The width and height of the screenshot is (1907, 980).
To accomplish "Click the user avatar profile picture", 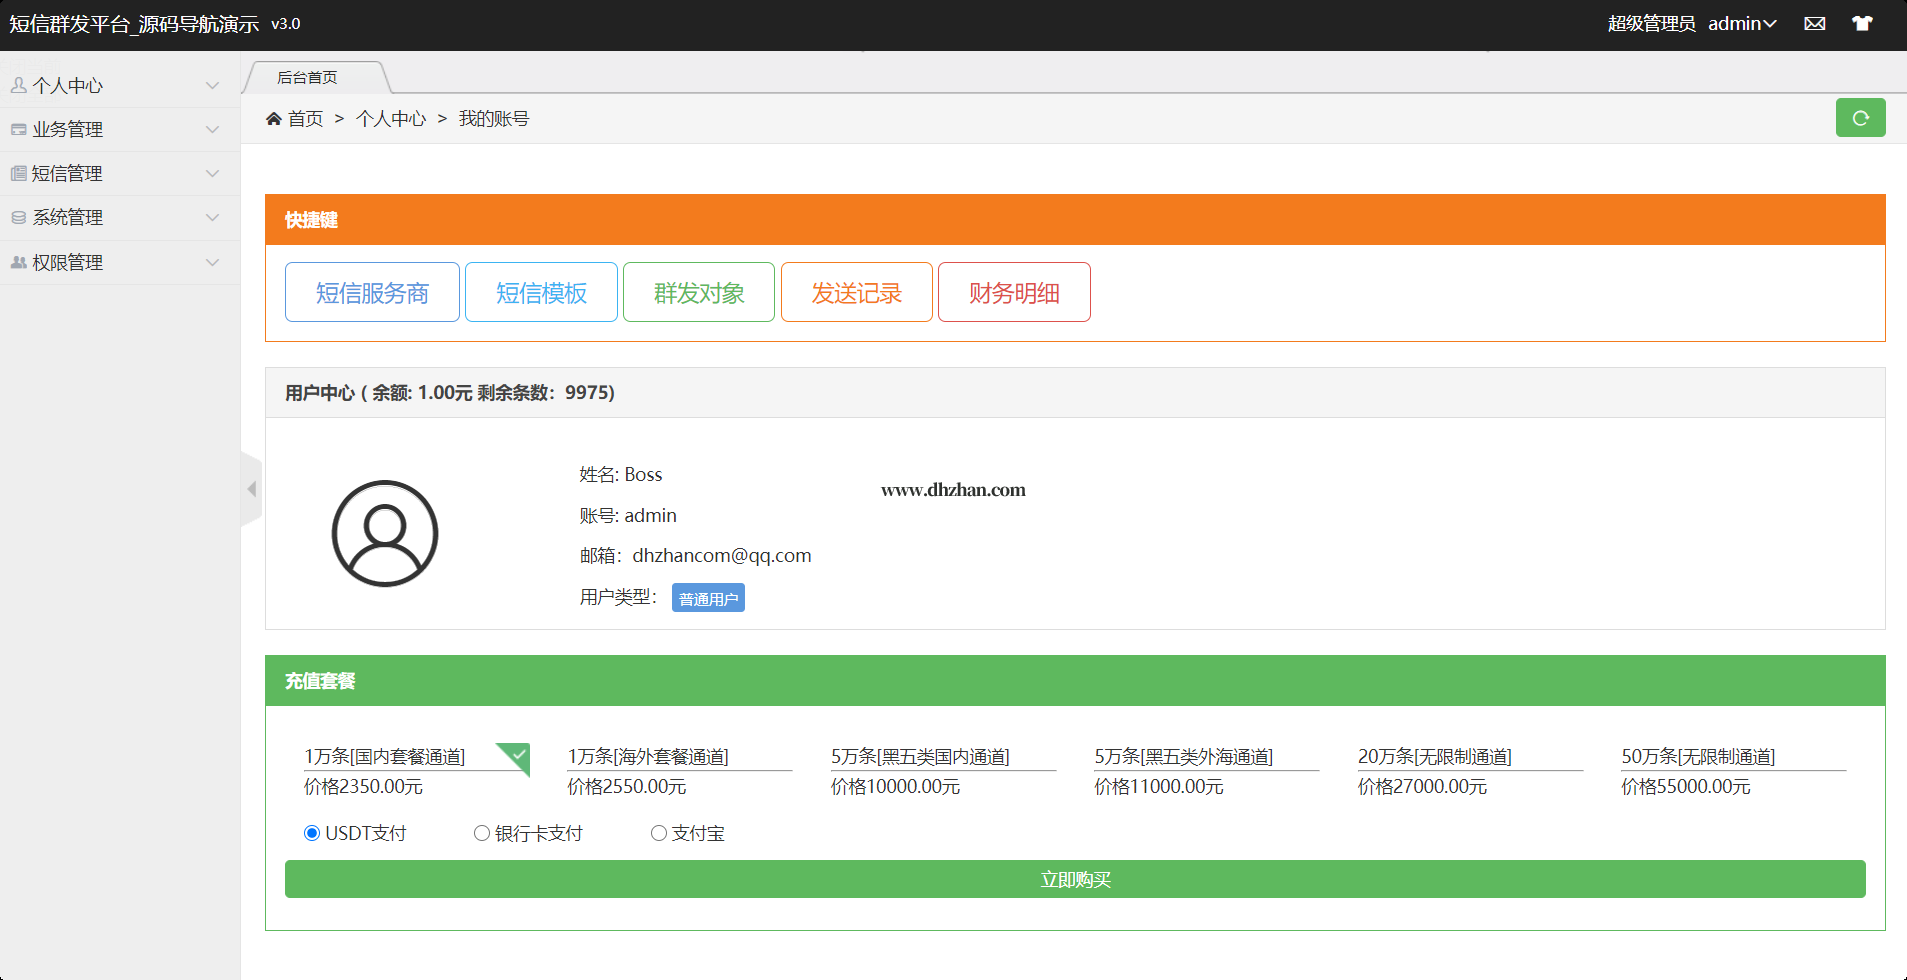I will coord(385,533).
